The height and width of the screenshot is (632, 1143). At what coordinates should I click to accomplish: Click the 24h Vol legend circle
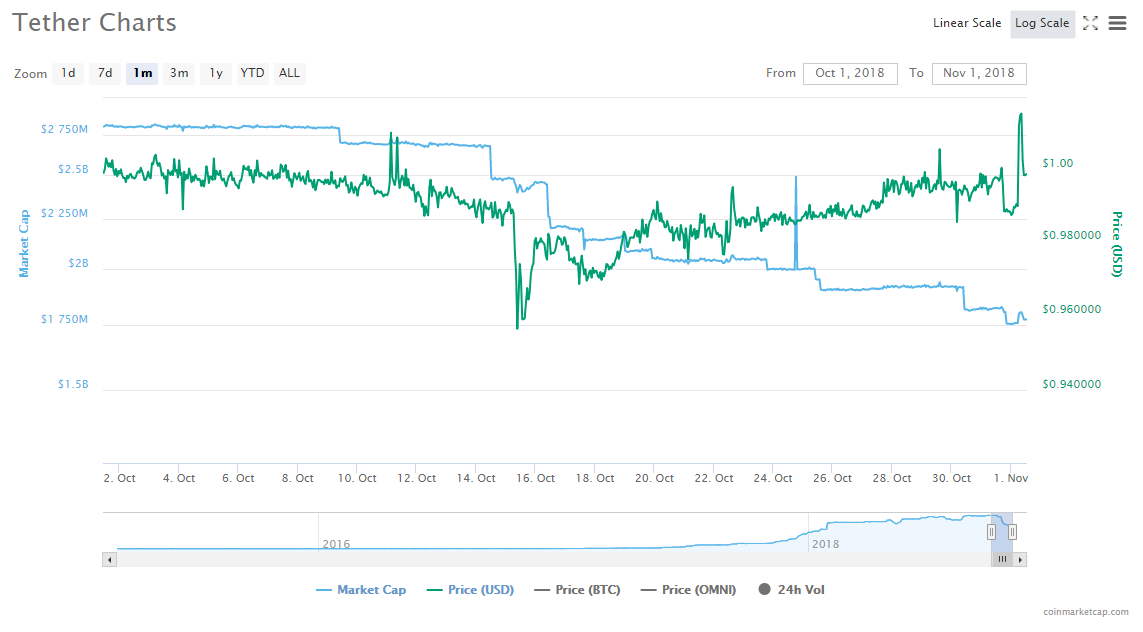pos(765,589)
